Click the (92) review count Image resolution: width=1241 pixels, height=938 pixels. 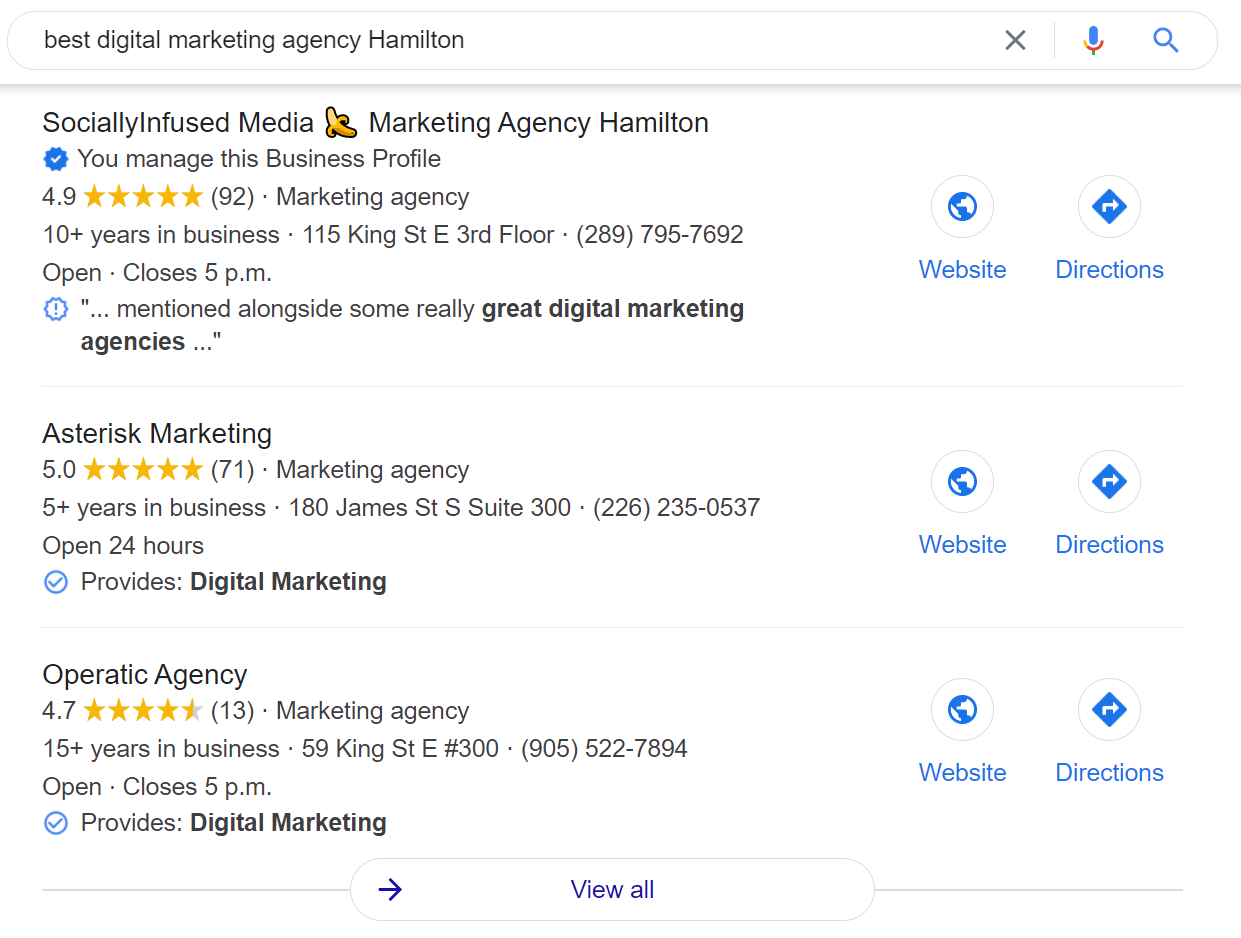click(x=232, y=197)
